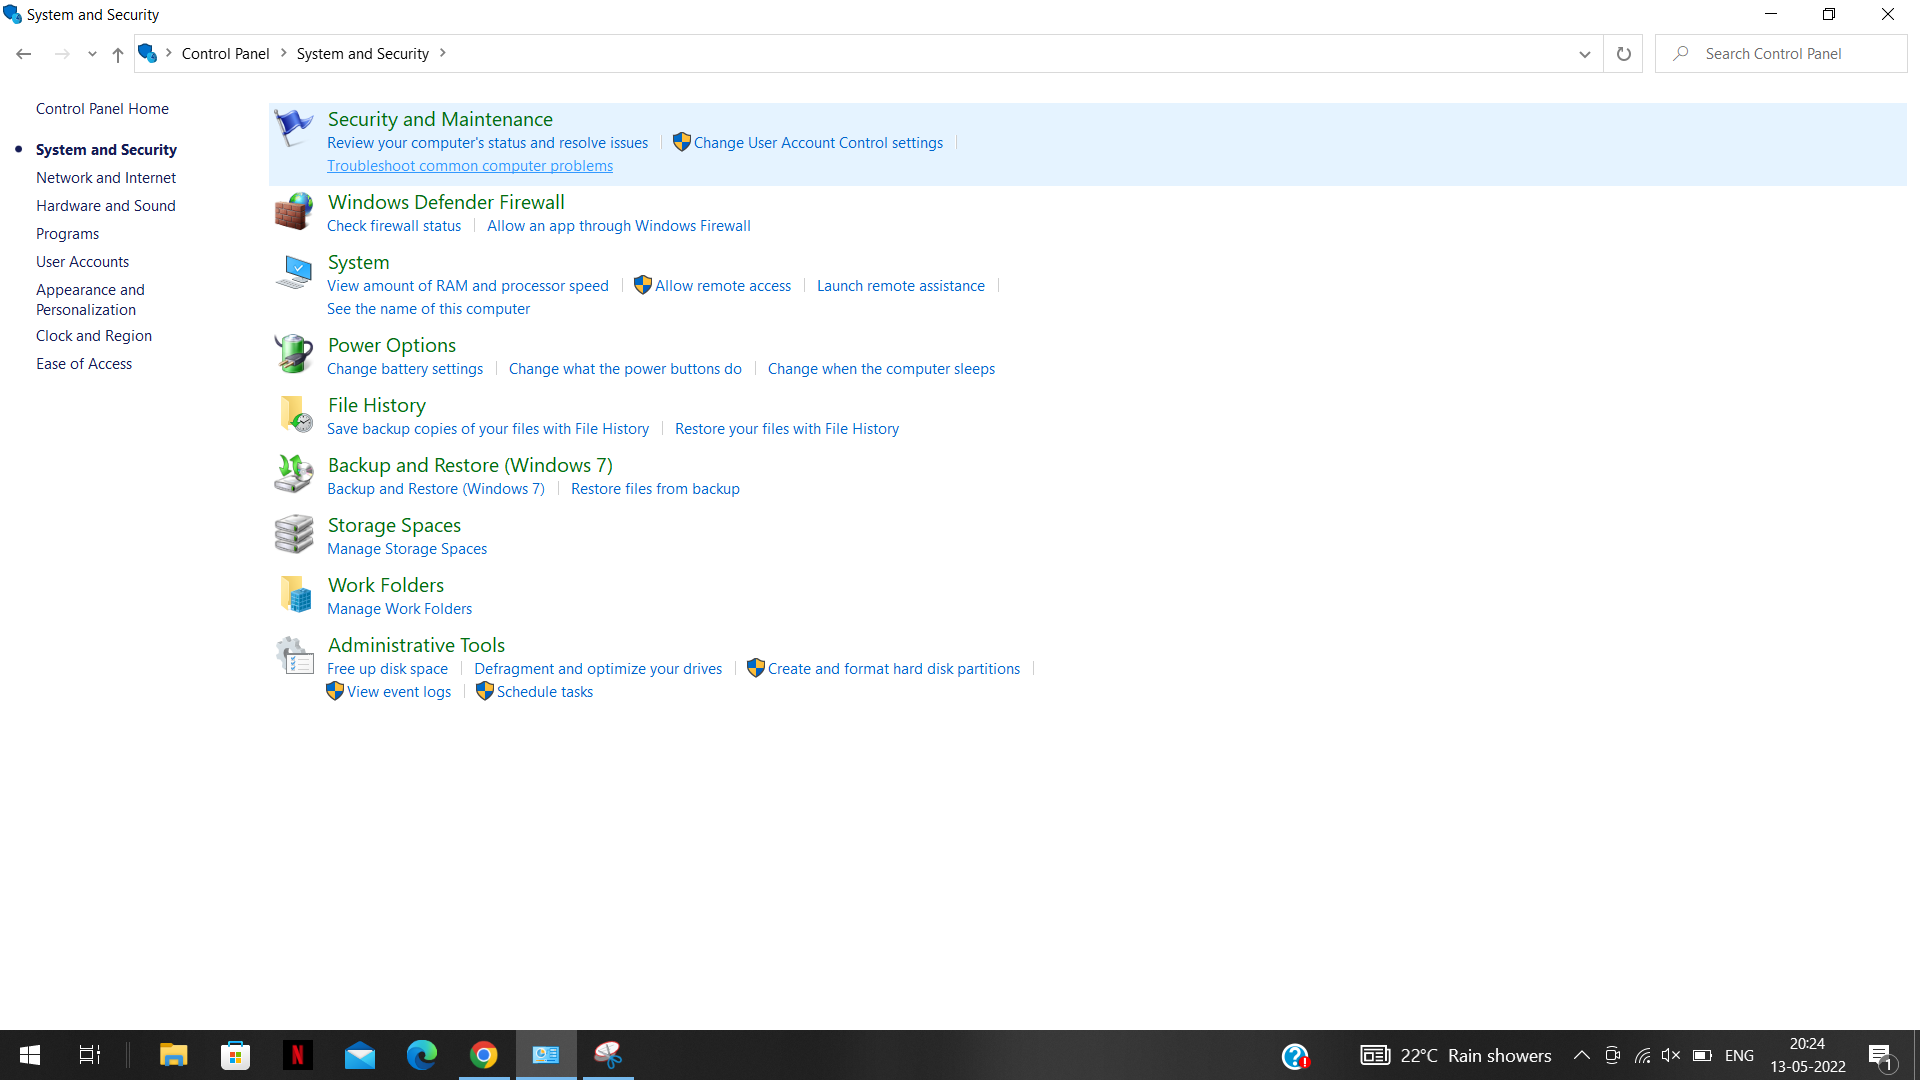Open the address bar dropdown arrow

coord(1584,53)
